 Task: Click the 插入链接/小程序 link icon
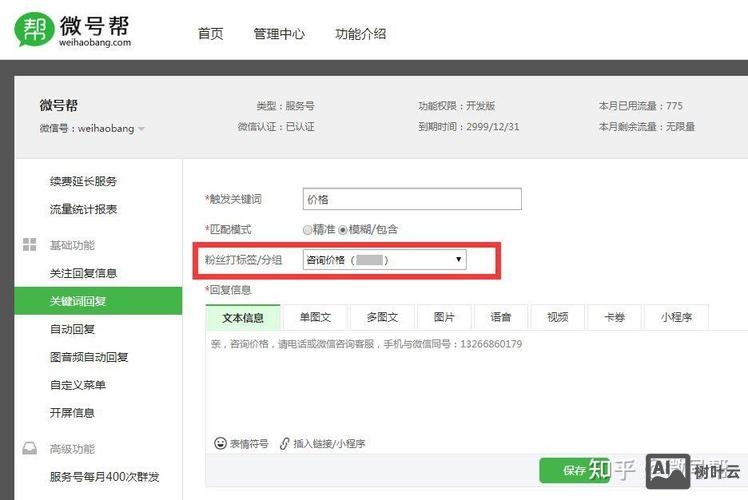[x=284, y=443]
